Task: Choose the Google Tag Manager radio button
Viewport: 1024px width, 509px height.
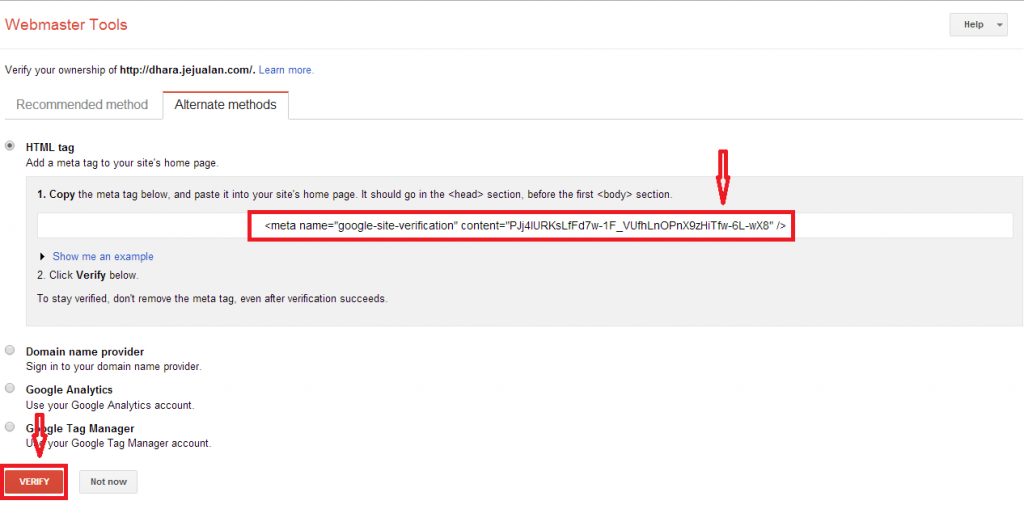Action: click(x=10, y=427)
